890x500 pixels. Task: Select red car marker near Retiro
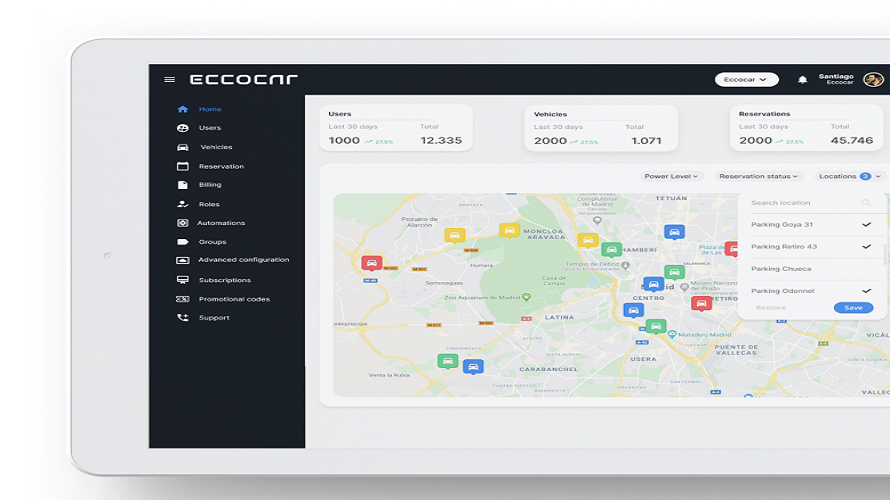click(702, 304)
